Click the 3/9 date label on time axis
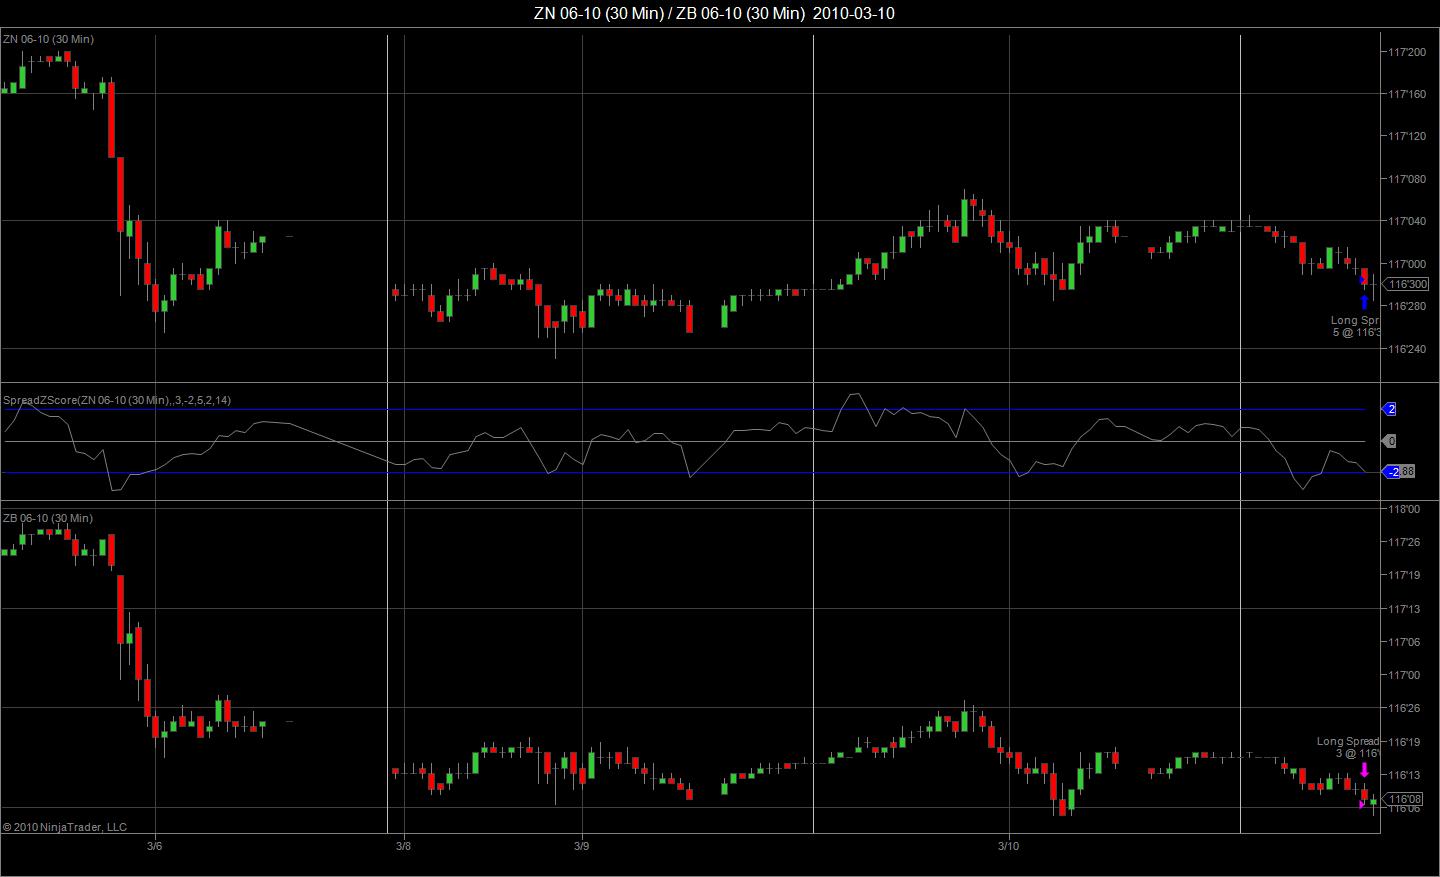Image resolution: width=1440 pixels, height=877 pixels. click(582, 846)
